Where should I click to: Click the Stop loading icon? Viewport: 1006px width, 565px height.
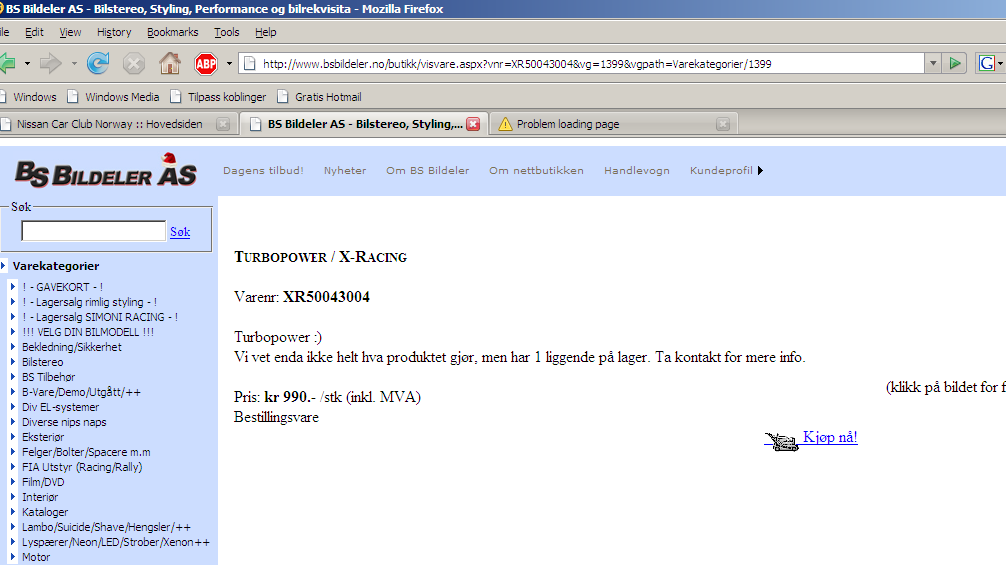pos(133,63)
